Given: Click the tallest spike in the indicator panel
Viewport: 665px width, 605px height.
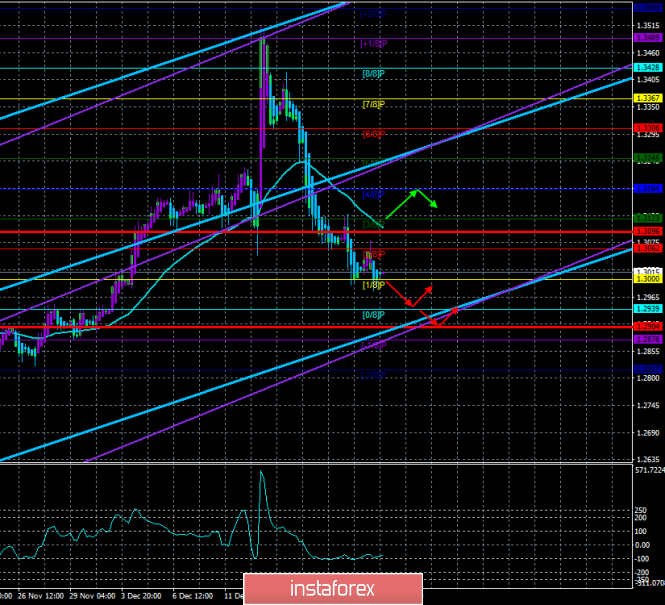Looking at the screenshot, I should 262,473.
